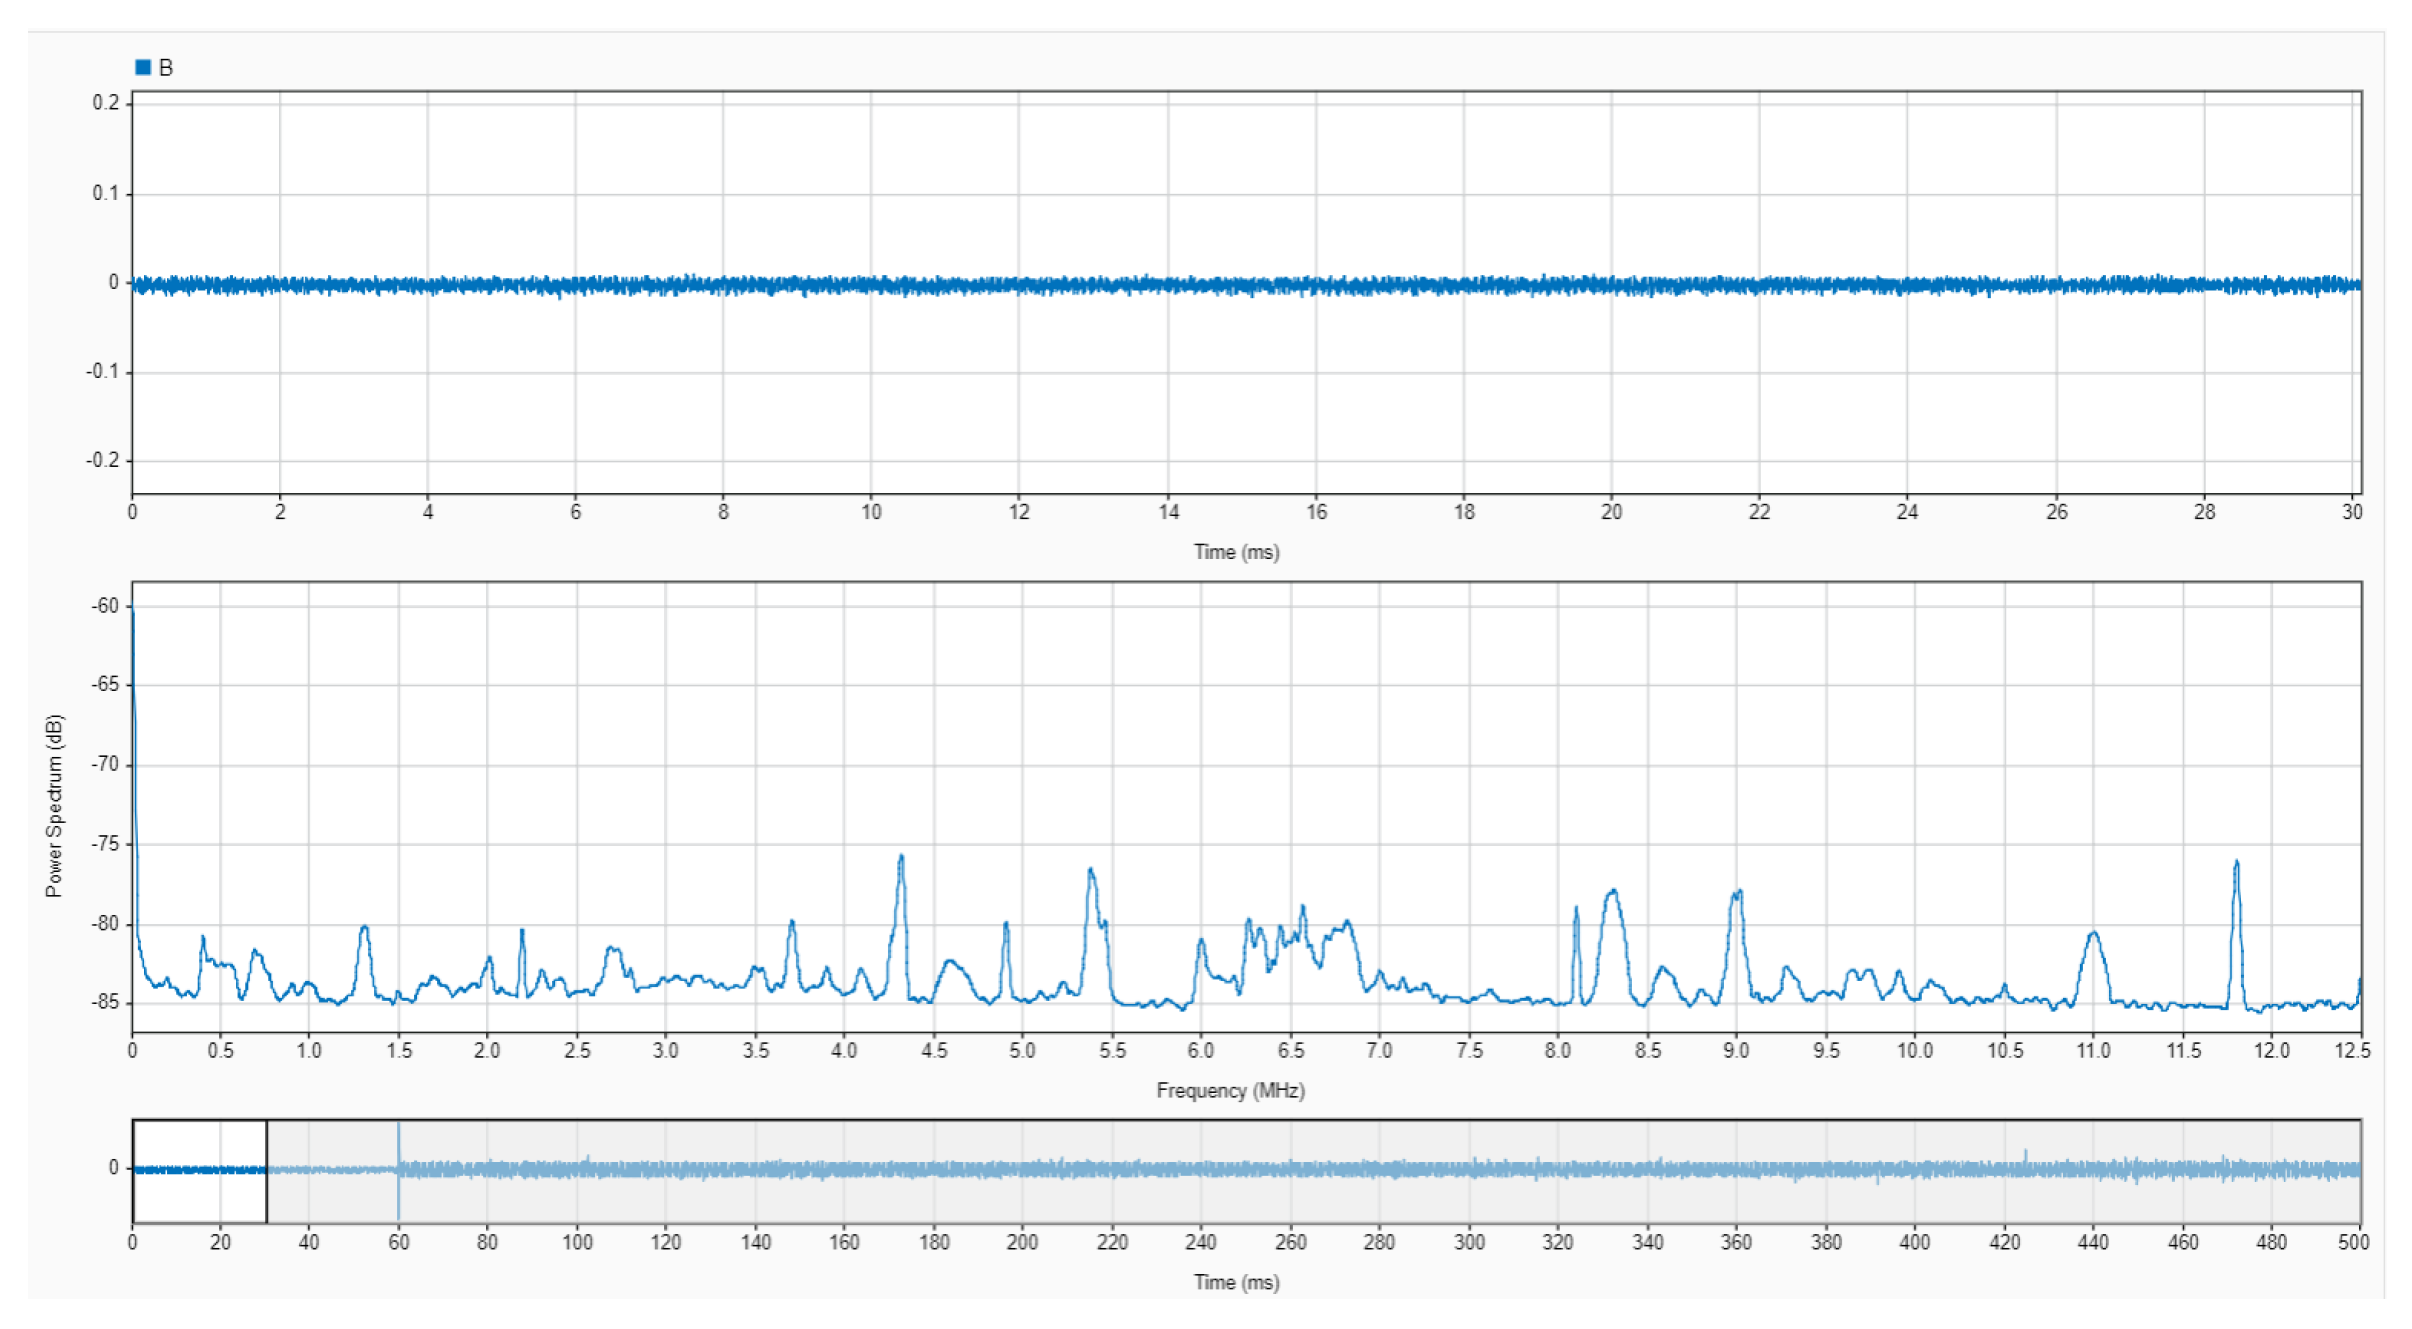Click the spectrum peak near 11.8 MHz

click(2236, 864)
